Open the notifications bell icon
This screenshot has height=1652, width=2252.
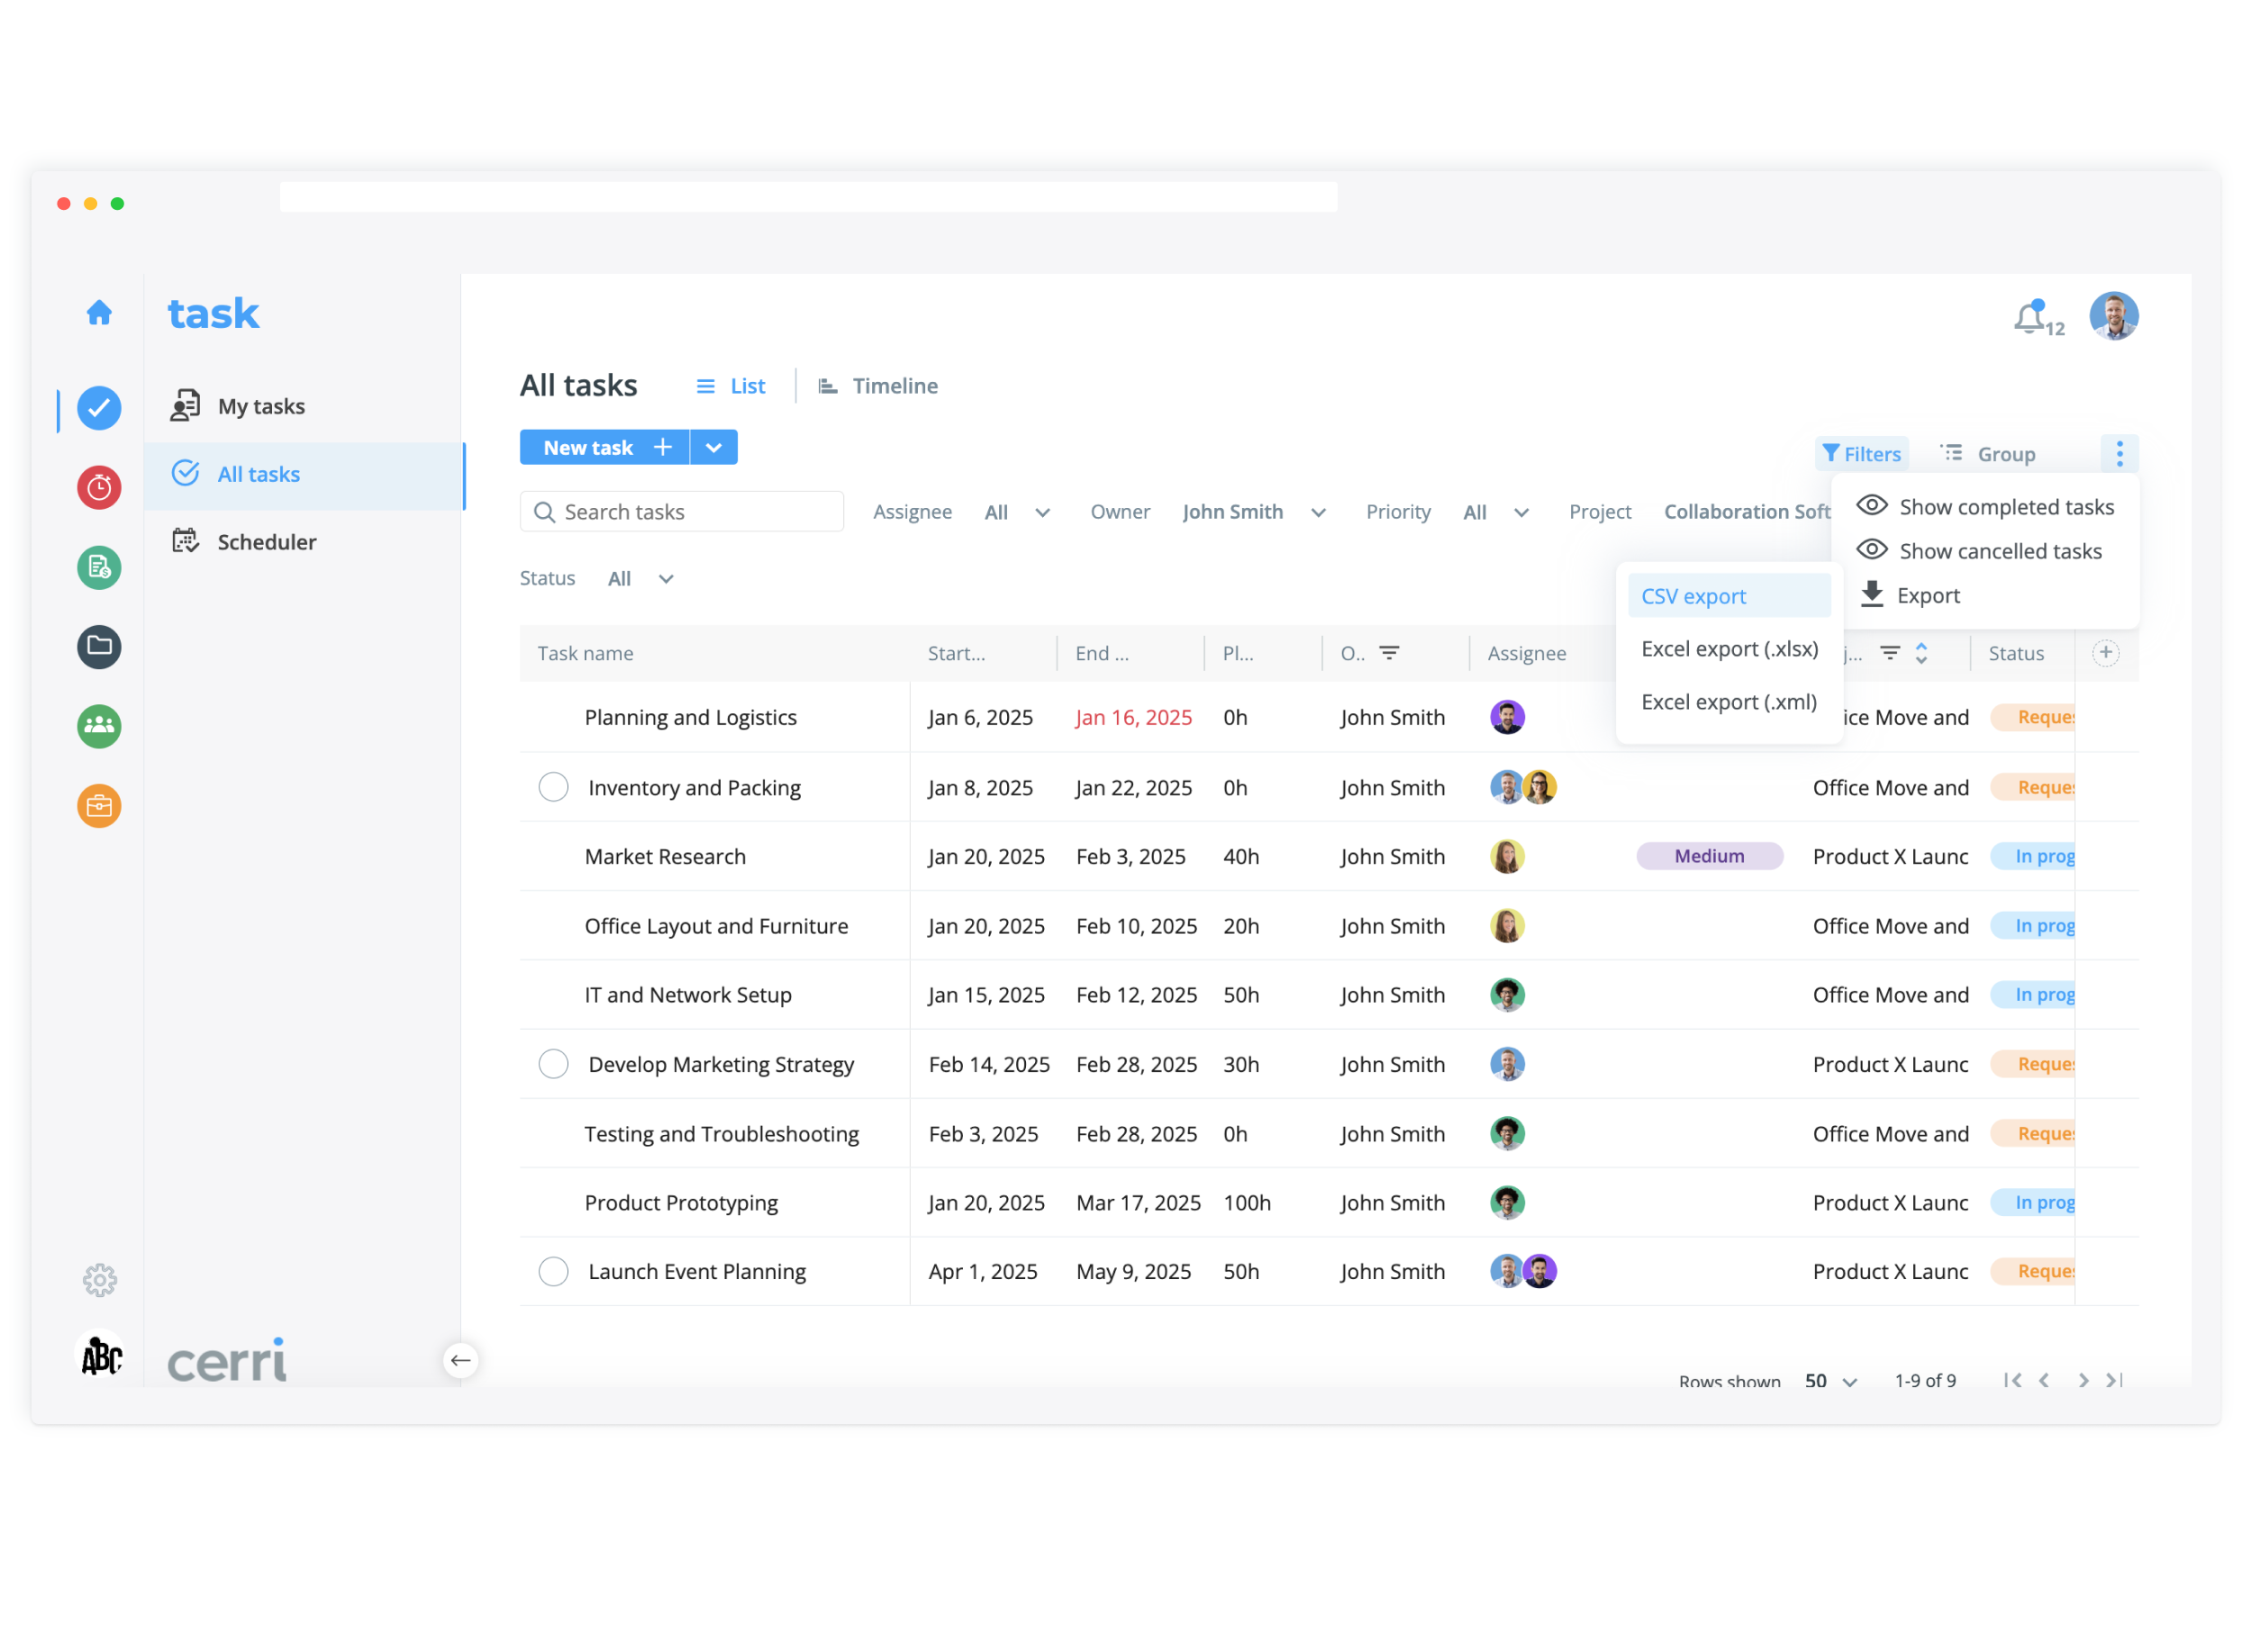pos(2029,318)
